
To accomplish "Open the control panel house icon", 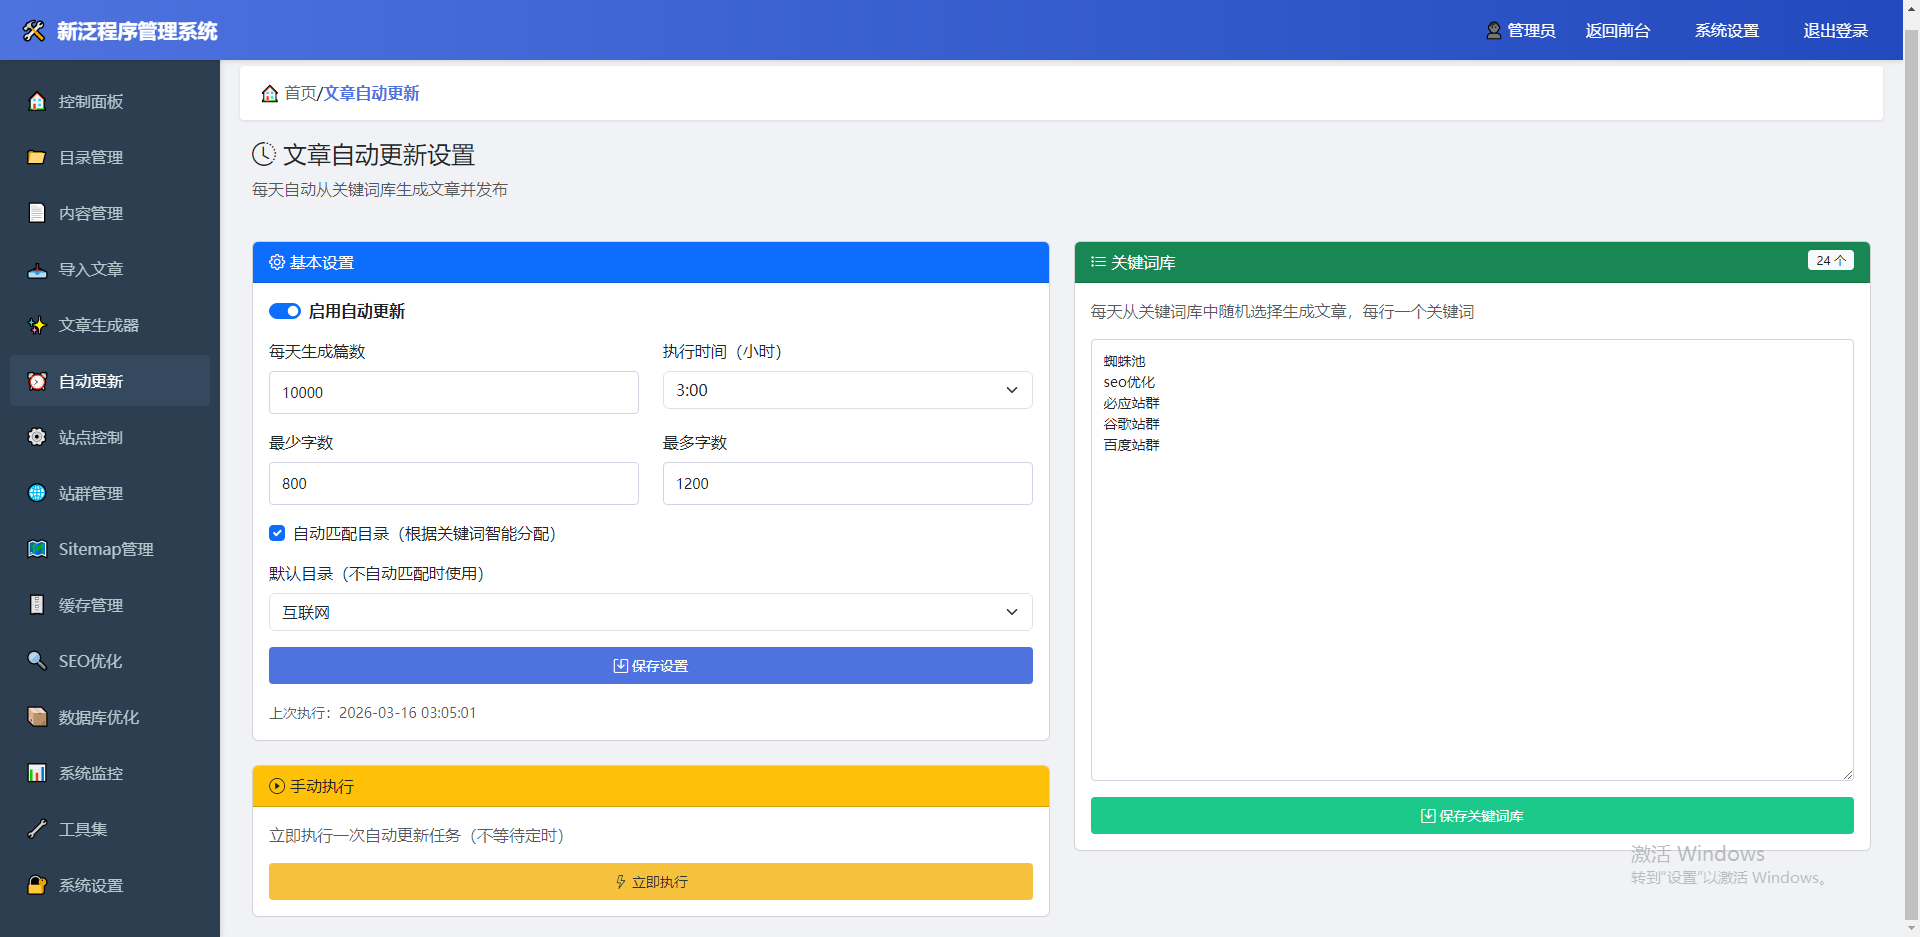I will pos(37,101).
